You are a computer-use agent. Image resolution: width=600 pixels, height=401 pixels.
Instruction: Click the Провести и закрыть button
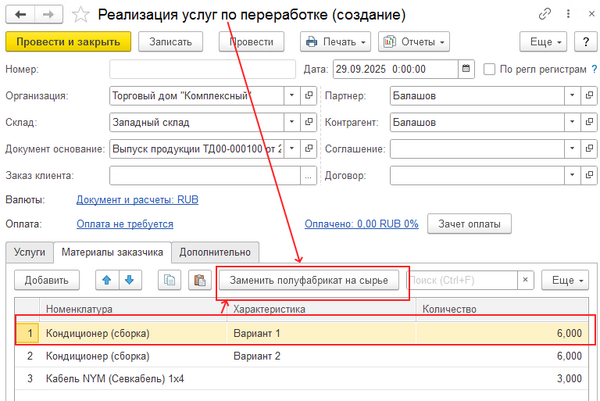(x=68, y=42)
